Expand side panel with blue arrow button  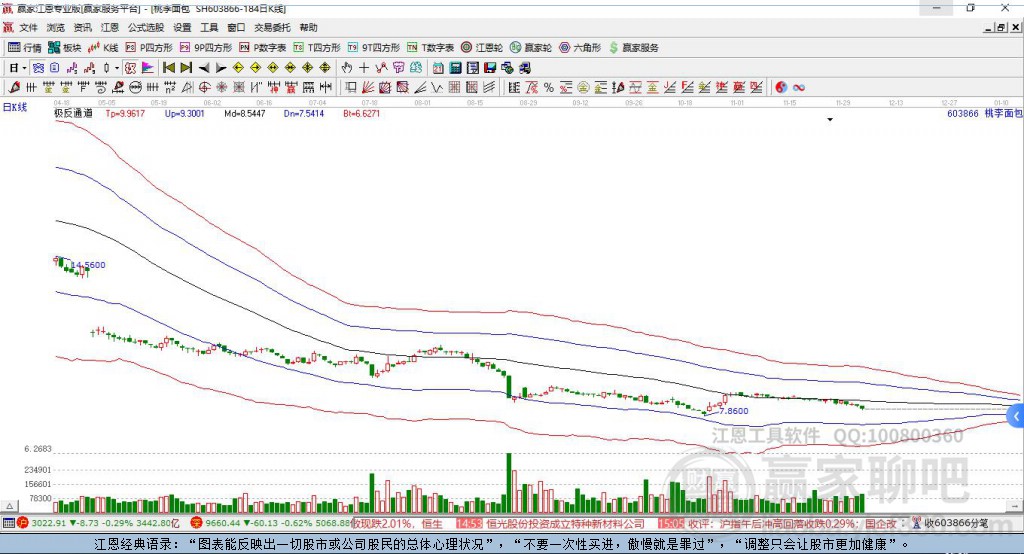1016,416
